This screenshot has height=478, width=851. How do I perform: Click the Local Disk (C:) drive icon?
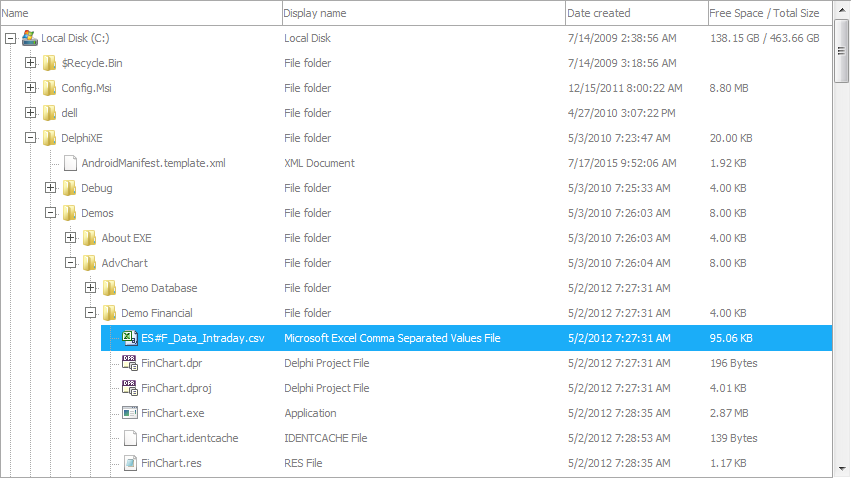click(x=30, y=38)
